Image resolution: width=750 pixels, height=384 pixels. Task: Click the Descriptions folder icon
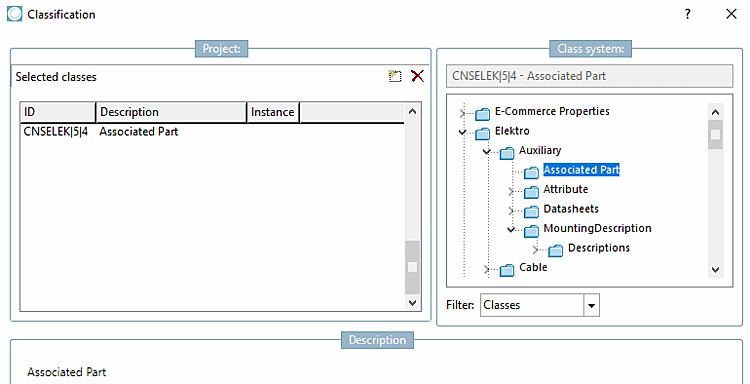pyautogui.click(x=555, y=251)
